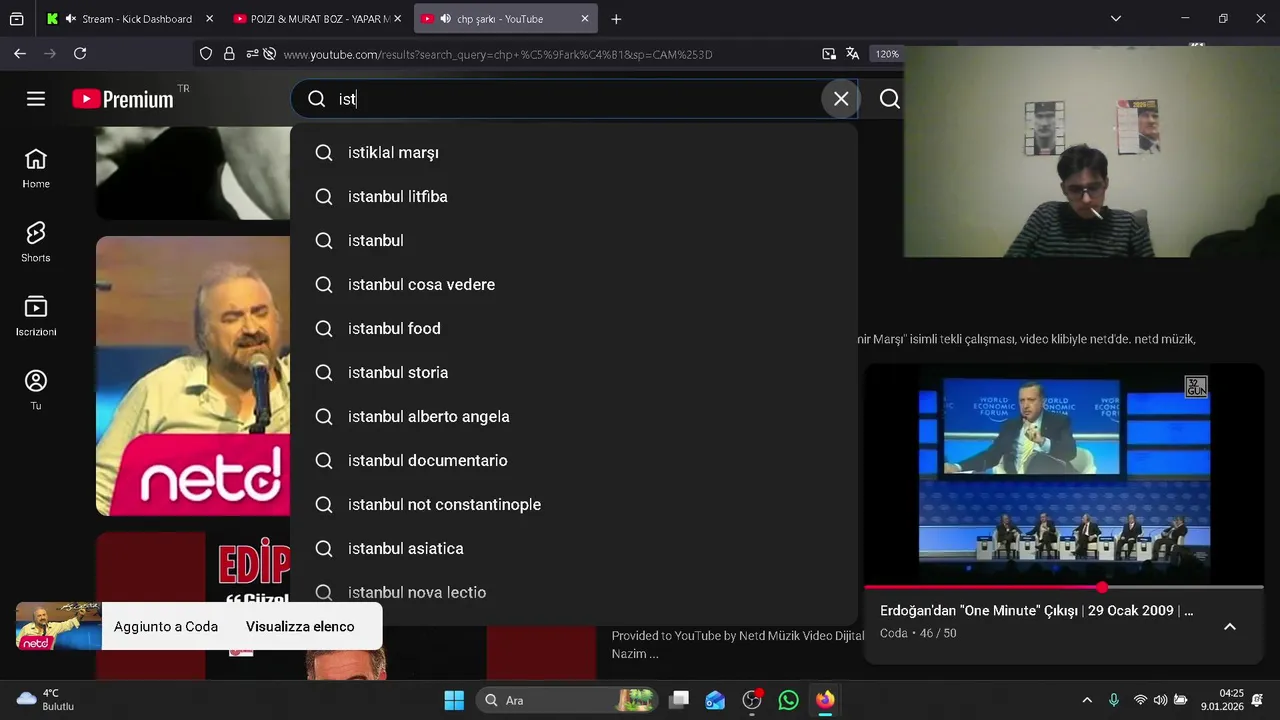Open a new browser tab with plus
1280x720 pixels.
[616, 18]
